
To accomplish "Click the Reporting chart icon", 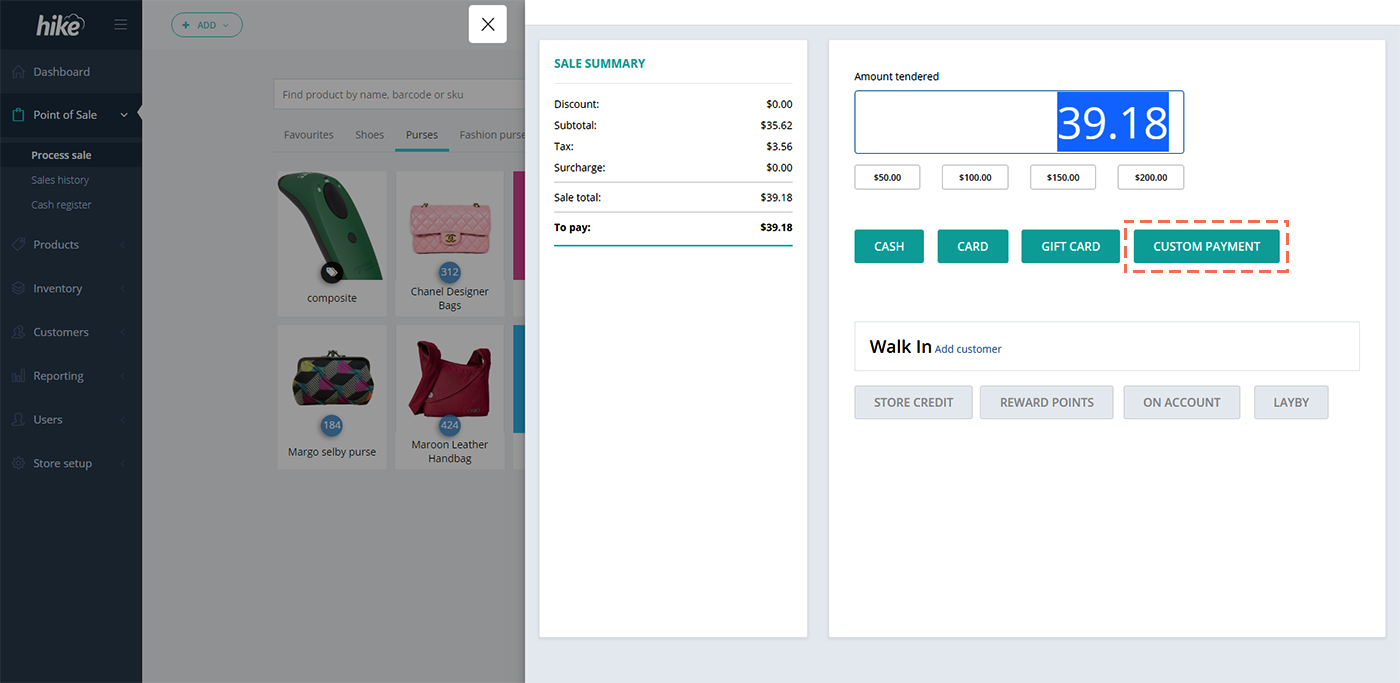I will pyautogui.click(x=18, y=376).
